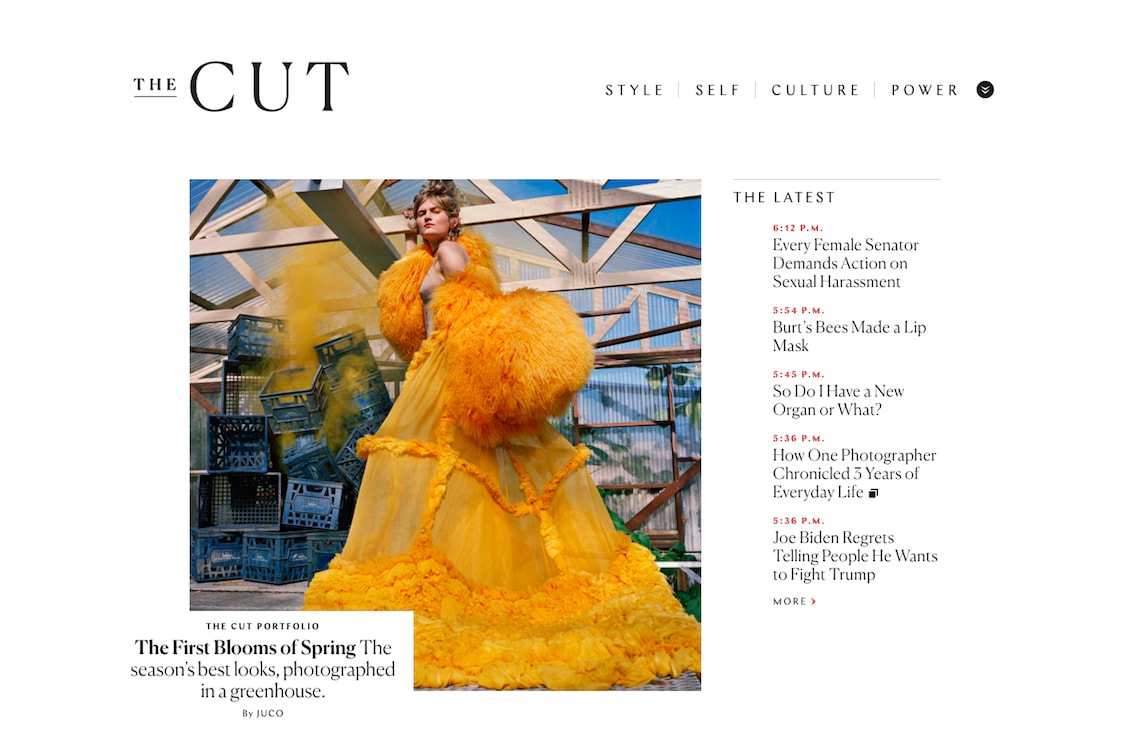This screenshot has width=1130, height=751.
Task: Go to the Power section
Action: click(x=925, y=90)
